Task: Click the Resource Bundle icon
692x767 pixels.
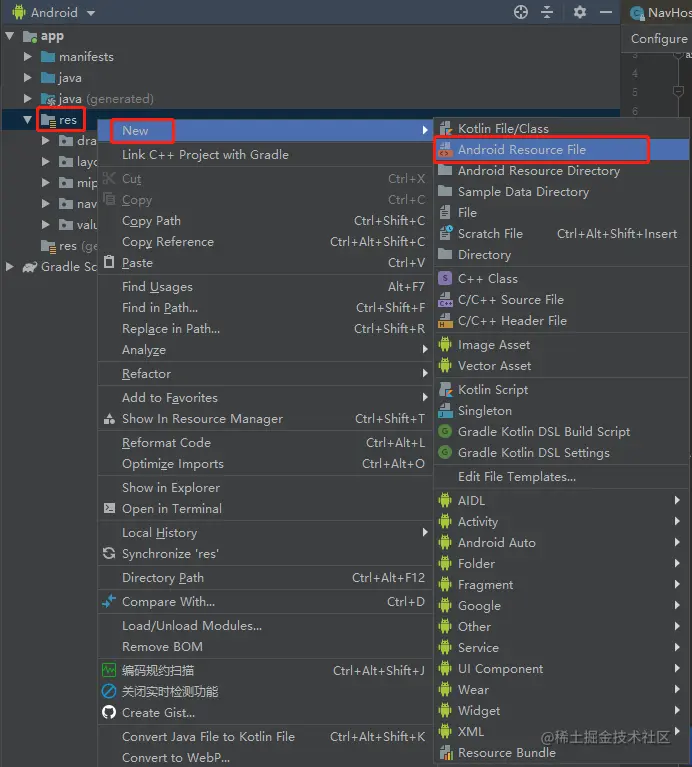Action: (446, 752)
